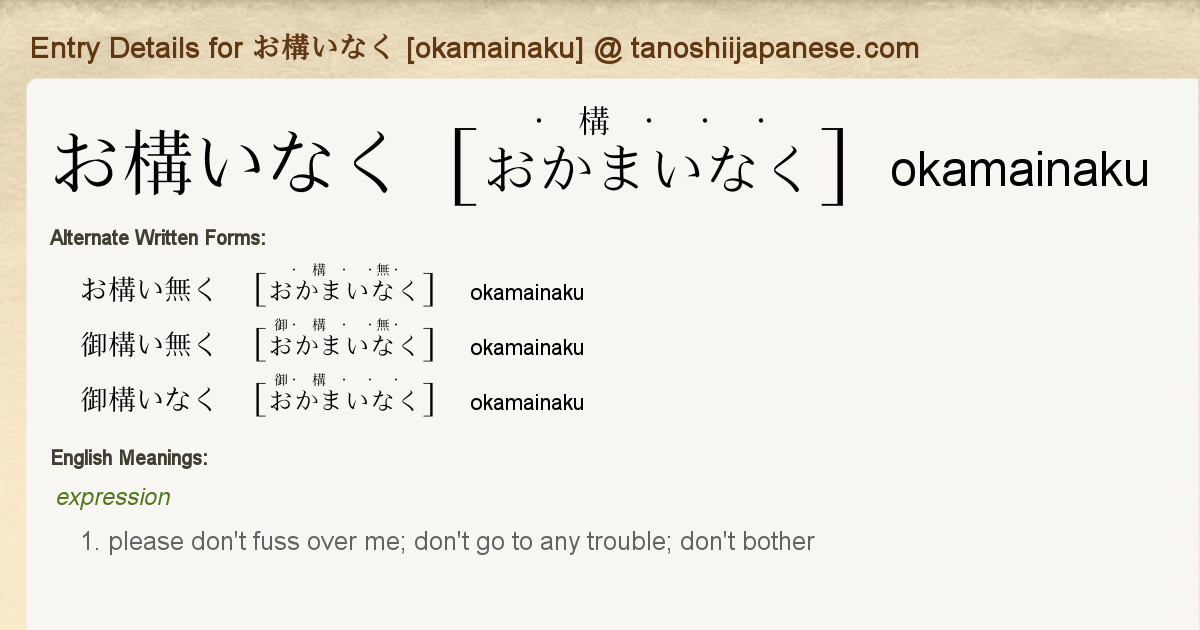The width and height of the screenshot is (1200, 630).
Task: Click the romaji beside お構い無く
Action: 527,293
